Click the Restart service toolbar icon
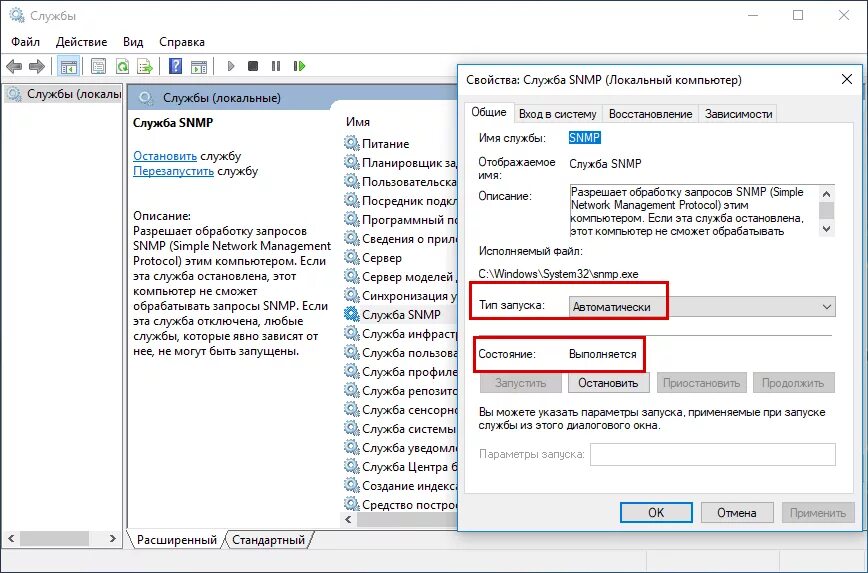Screen dimensions: 868x573 (299, 66)
